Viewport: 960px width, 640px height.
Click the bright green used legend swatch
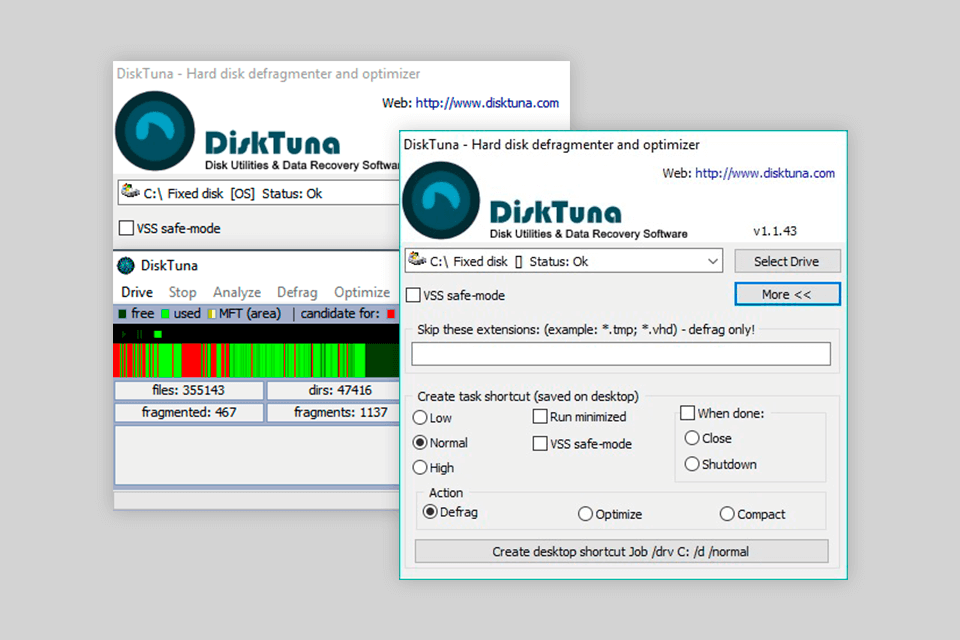tap(165, 314)
